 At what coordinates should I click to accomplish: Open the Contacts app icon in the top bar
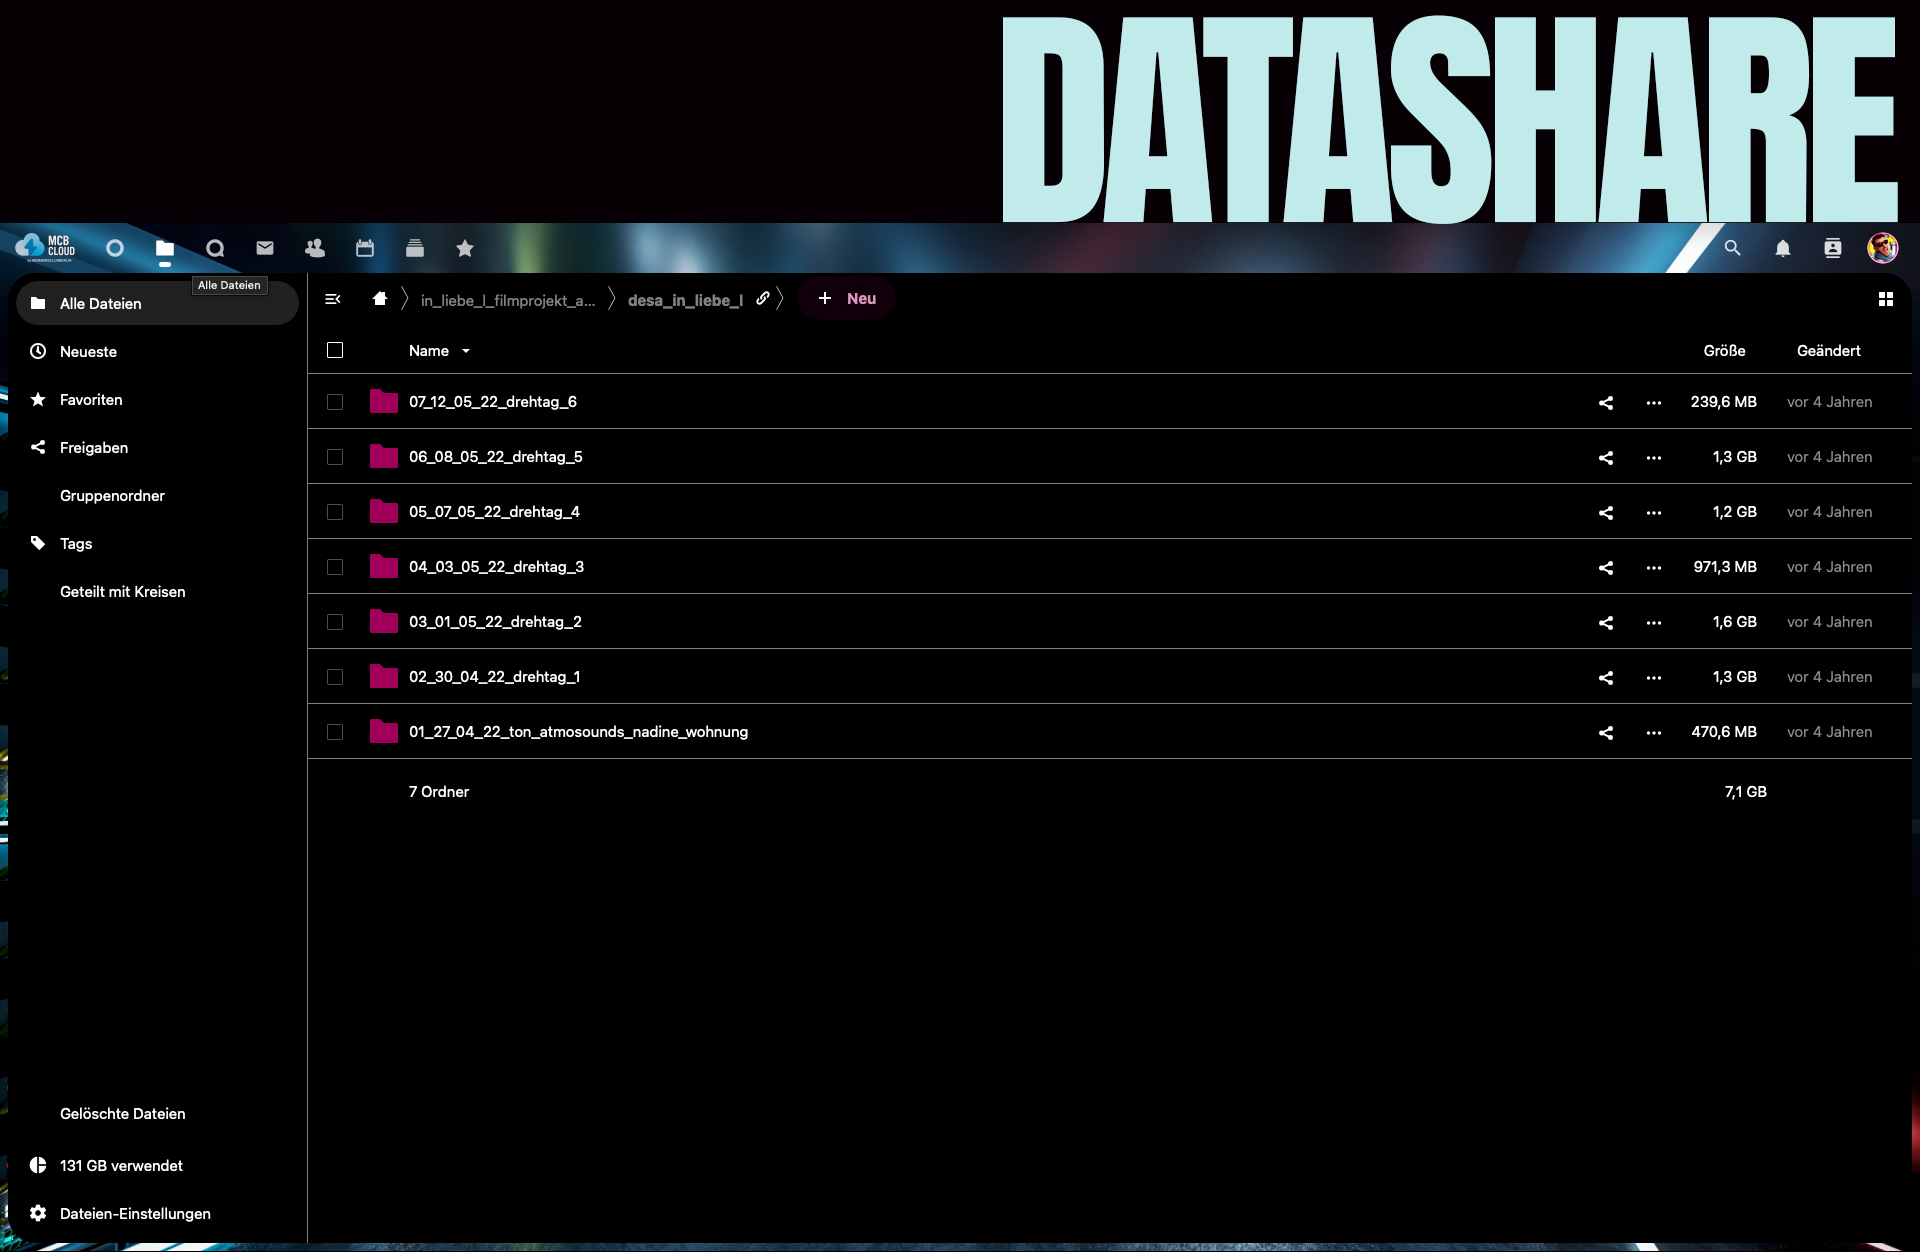click(315, 248)
